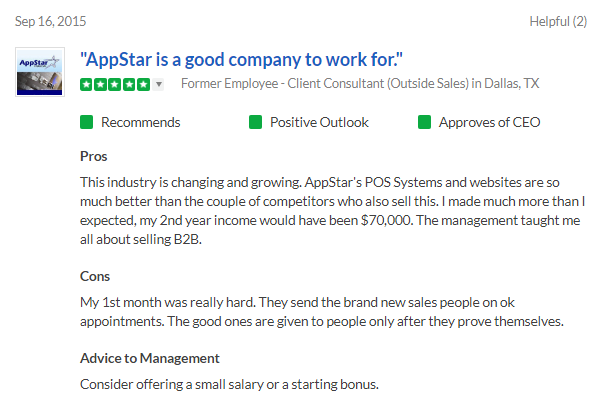Select the Positive Outlook label text

[319, 122]
